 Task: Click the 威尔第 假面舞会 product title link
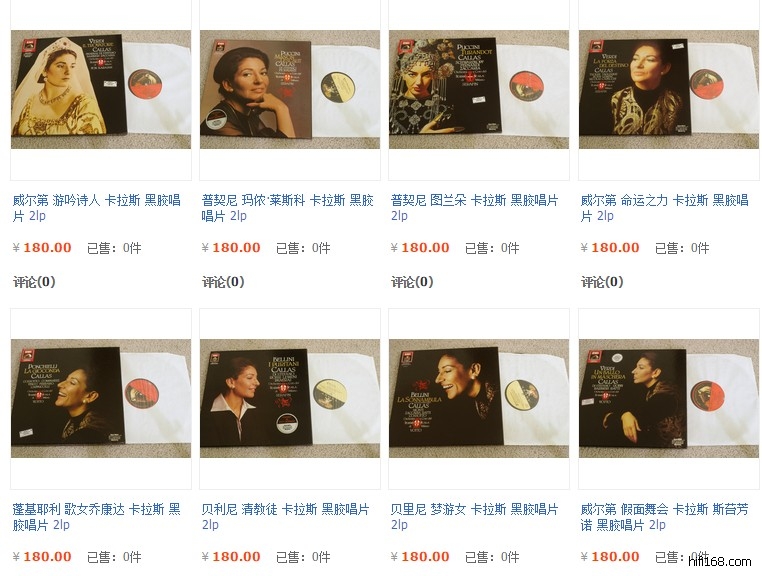point(664,517)
